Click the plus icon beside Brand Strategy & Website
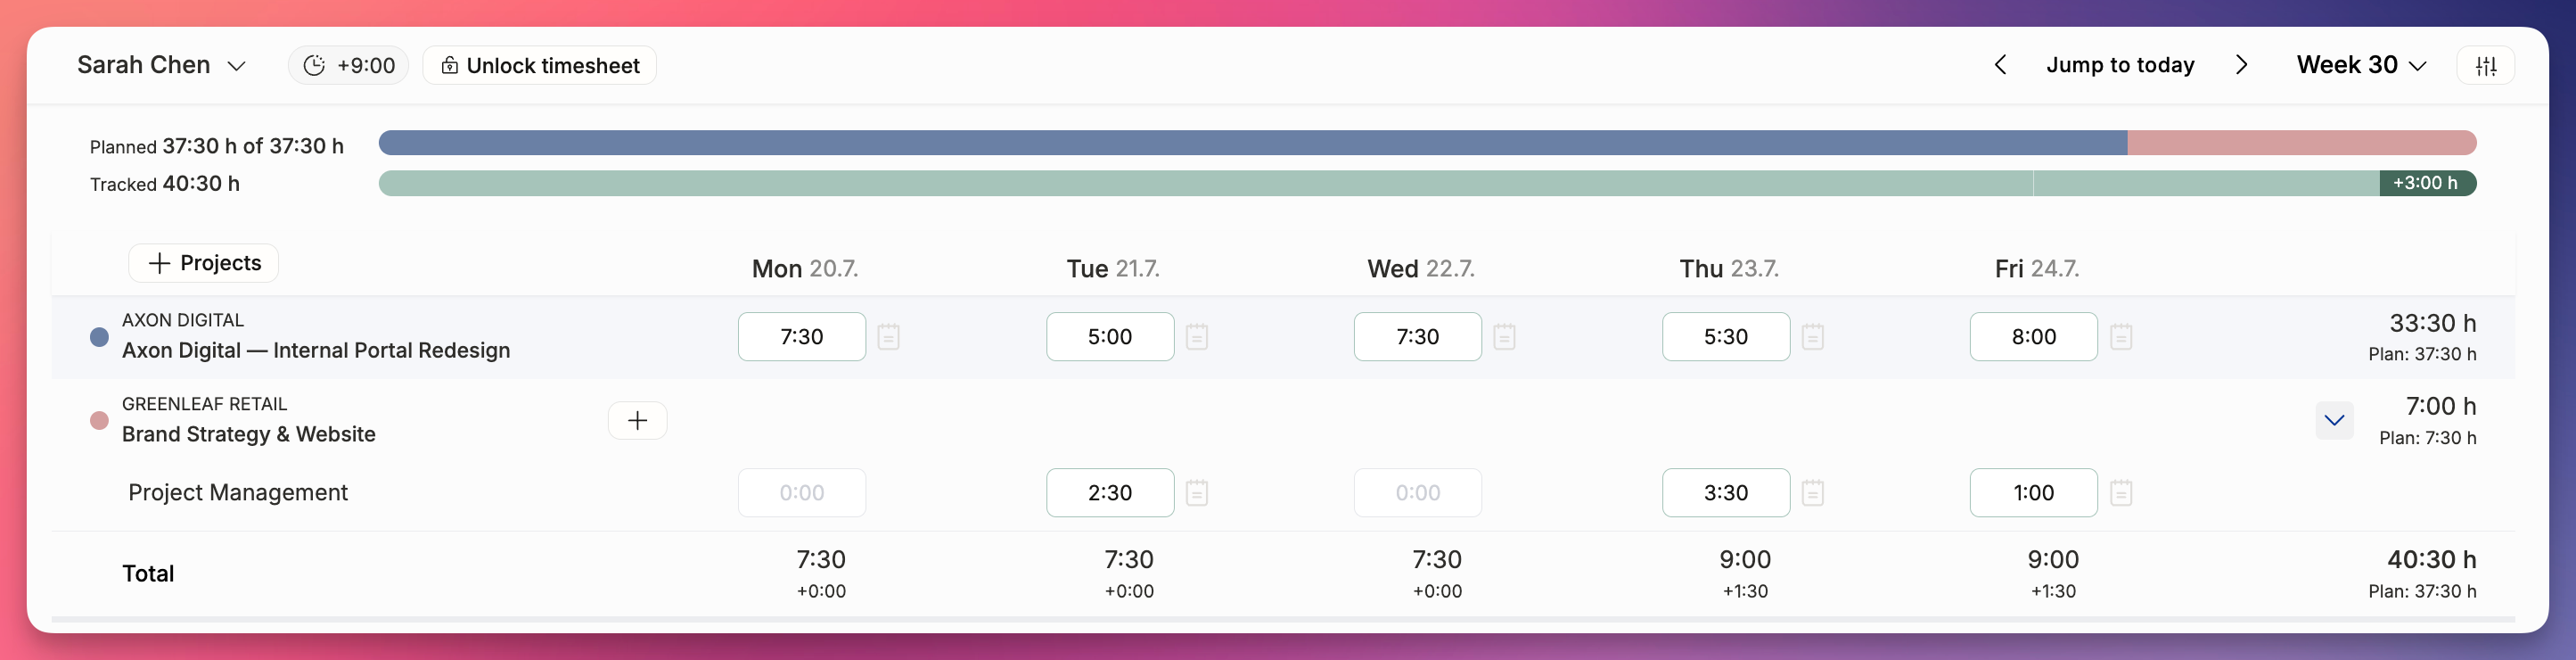This screenshot has height=660, width=2576. pos(637,421)
